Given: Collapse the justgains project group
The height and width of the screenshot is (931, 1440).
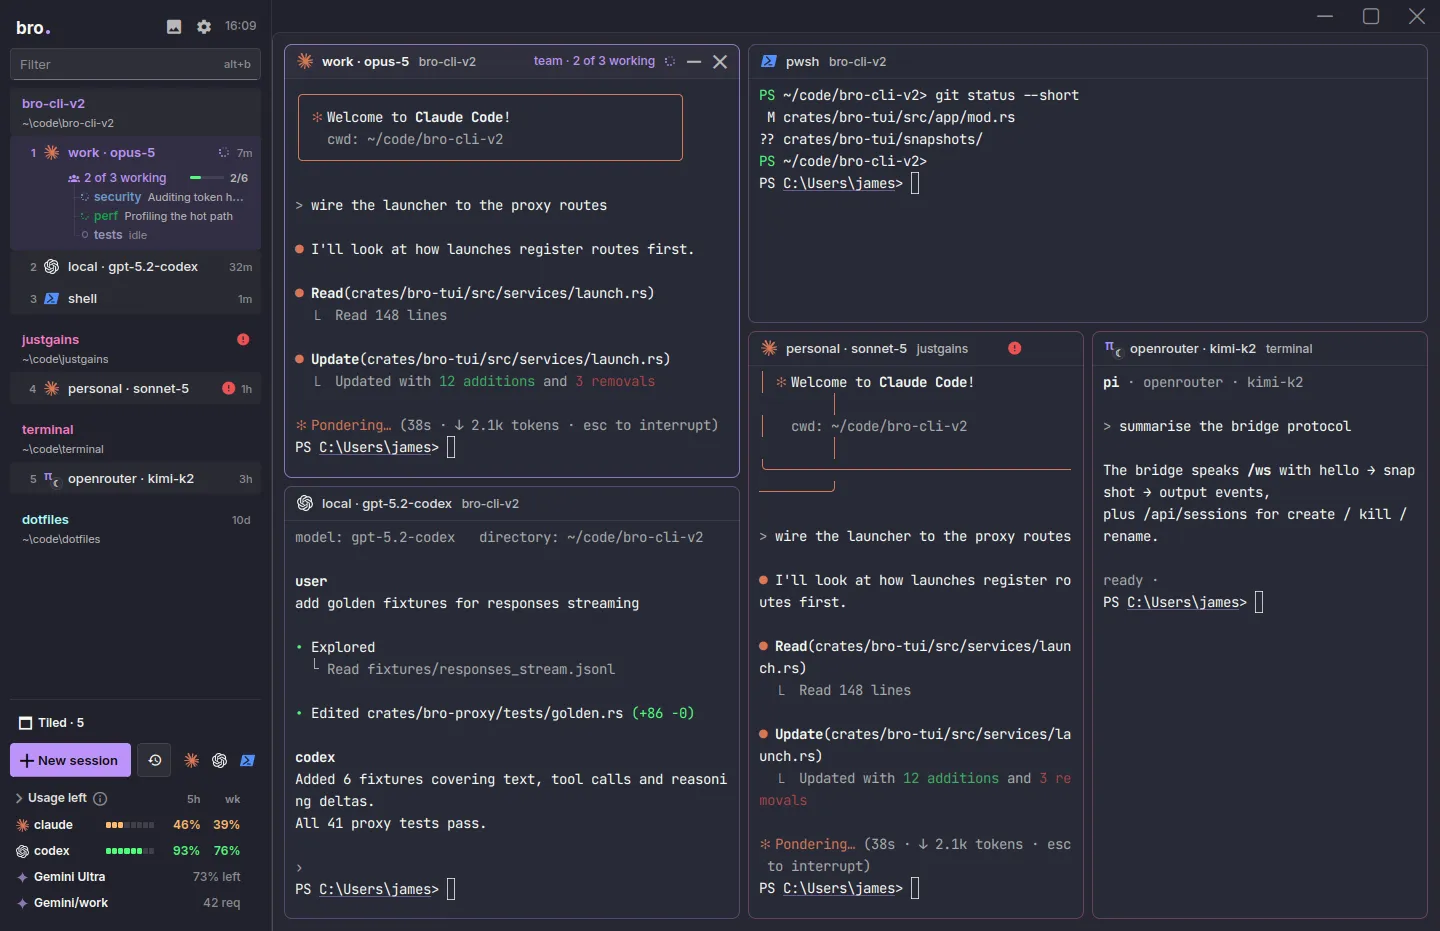Looking at the screenshot, I should 136,348.
